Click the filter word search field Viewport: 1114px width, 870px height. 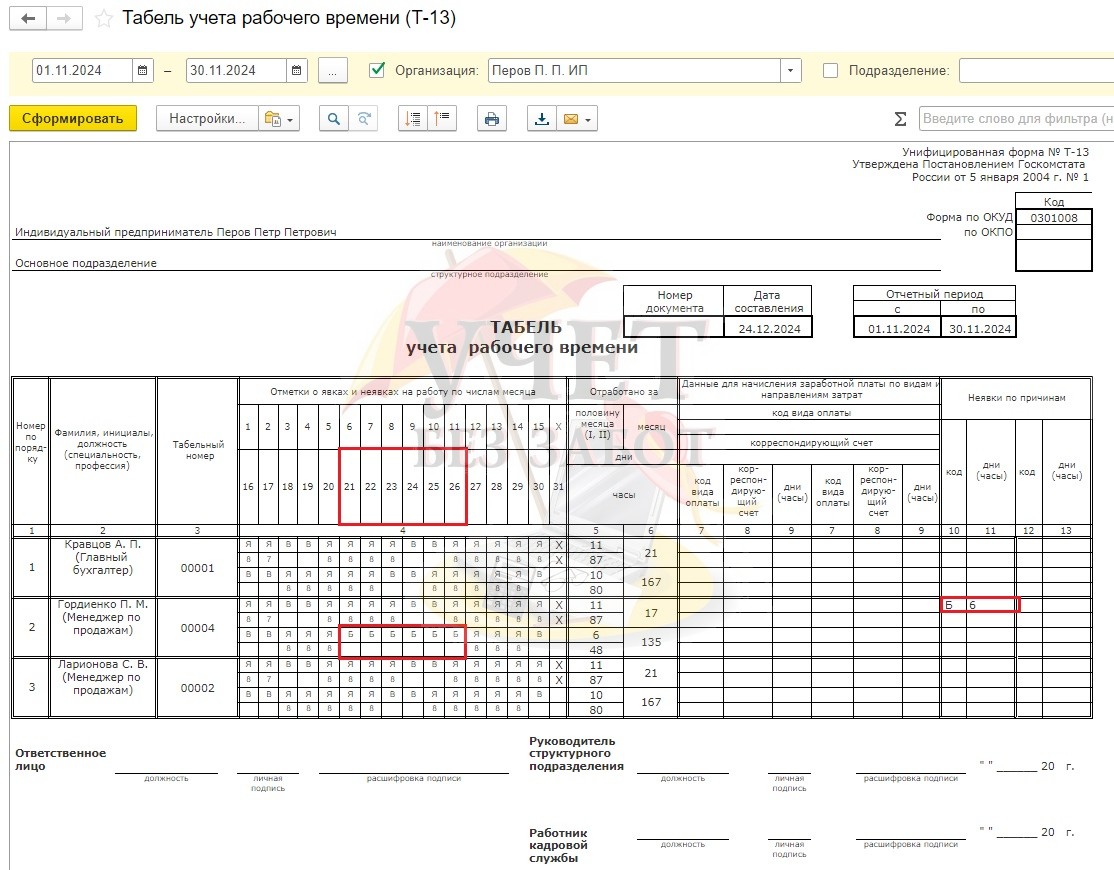coord(1016,119)
